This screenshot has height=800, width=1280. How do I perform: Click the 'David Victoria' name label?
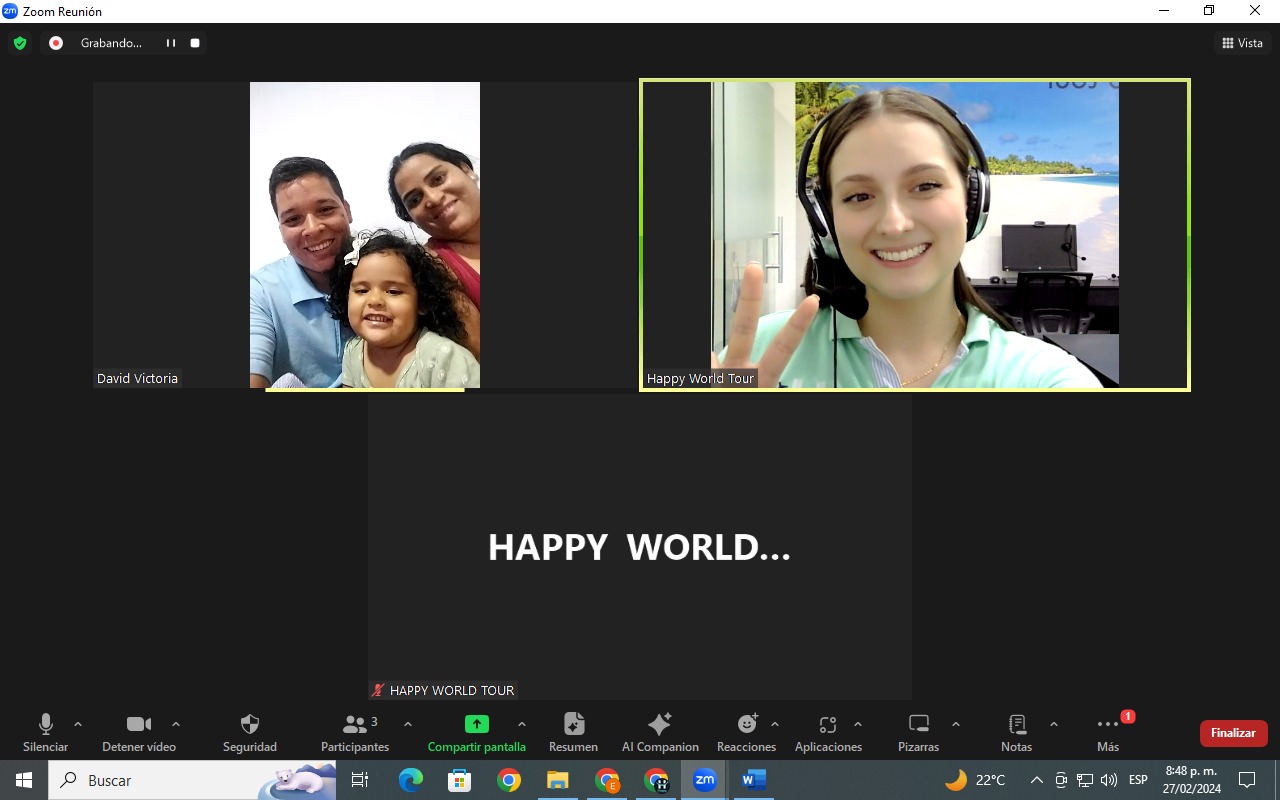tap(137, 379)
